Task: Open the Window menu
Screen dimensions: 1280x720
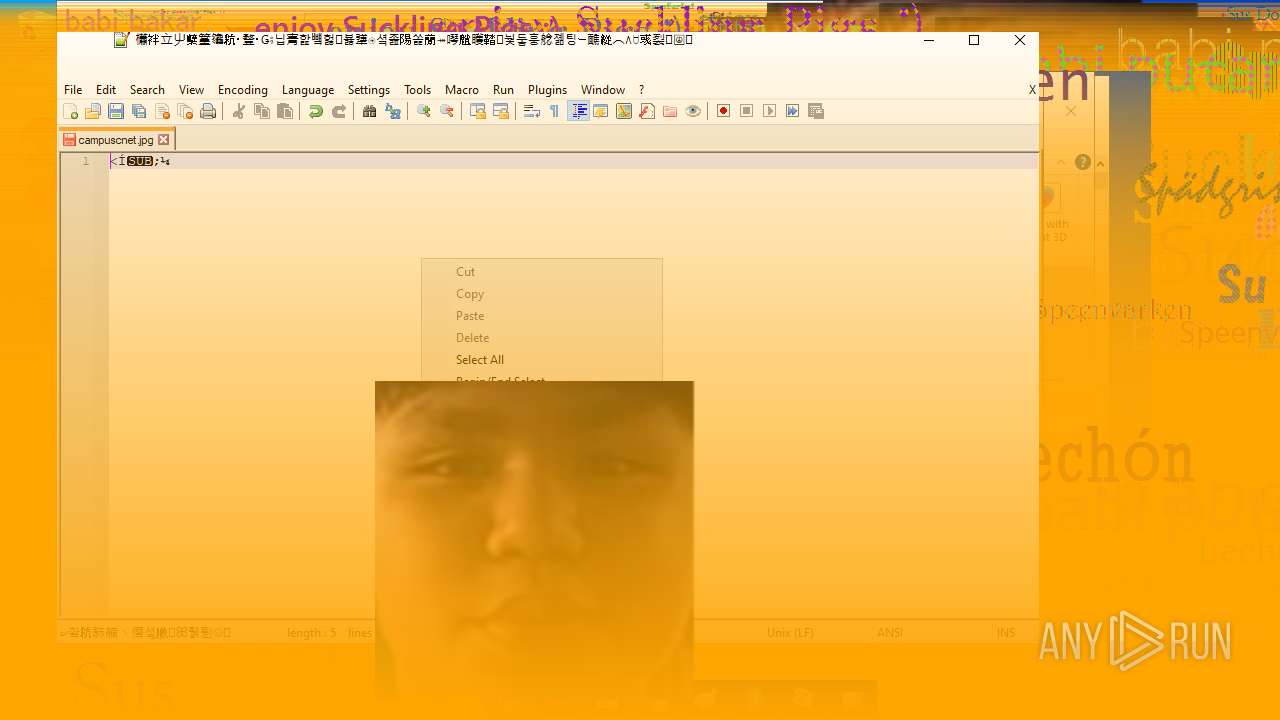Action: pos(603,90)
